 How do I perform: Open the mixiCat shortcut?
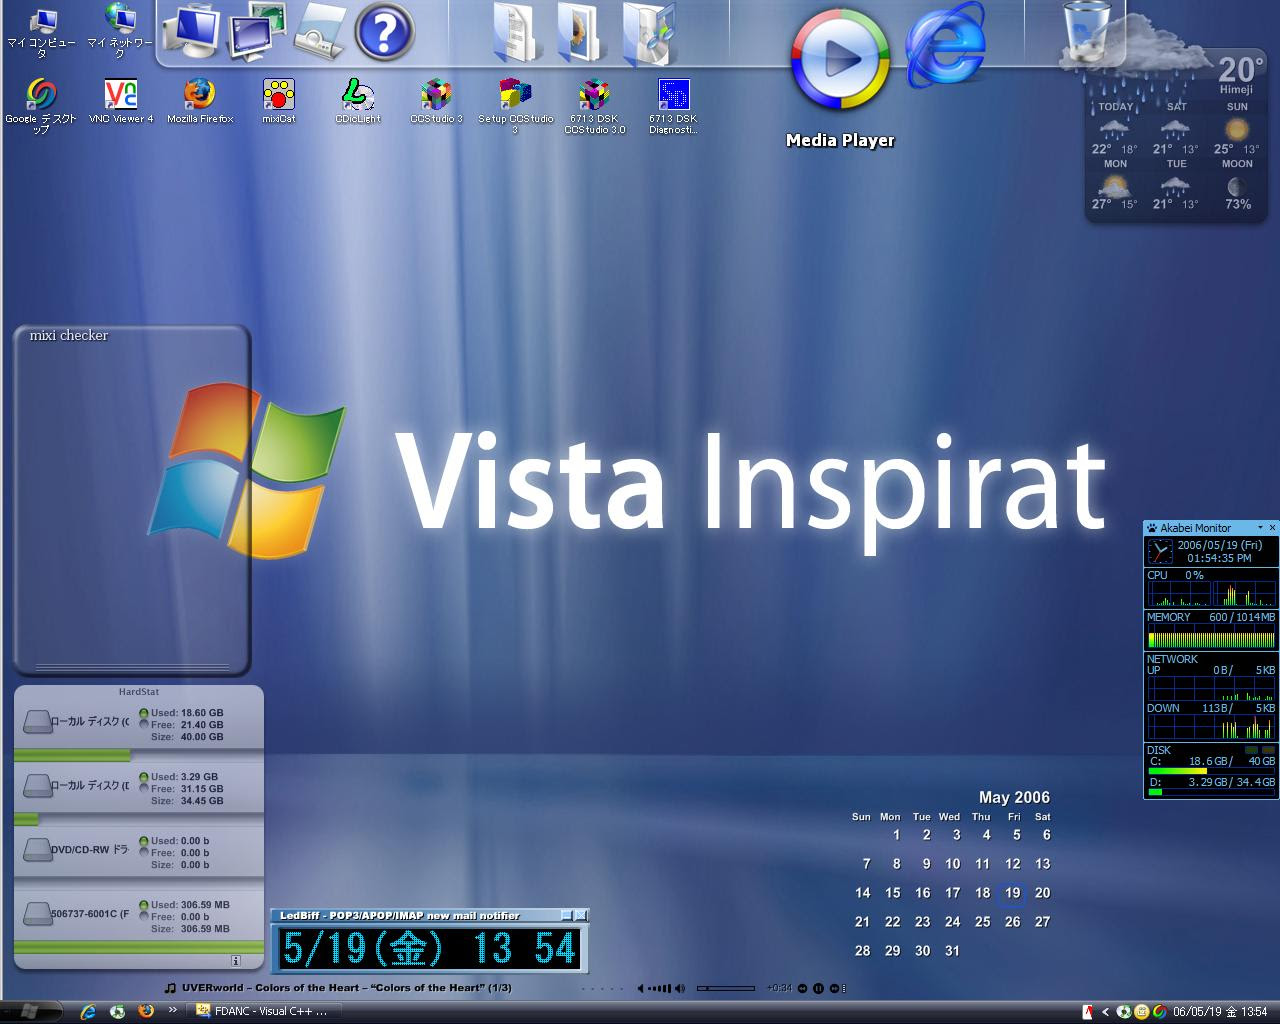point(279,102)
